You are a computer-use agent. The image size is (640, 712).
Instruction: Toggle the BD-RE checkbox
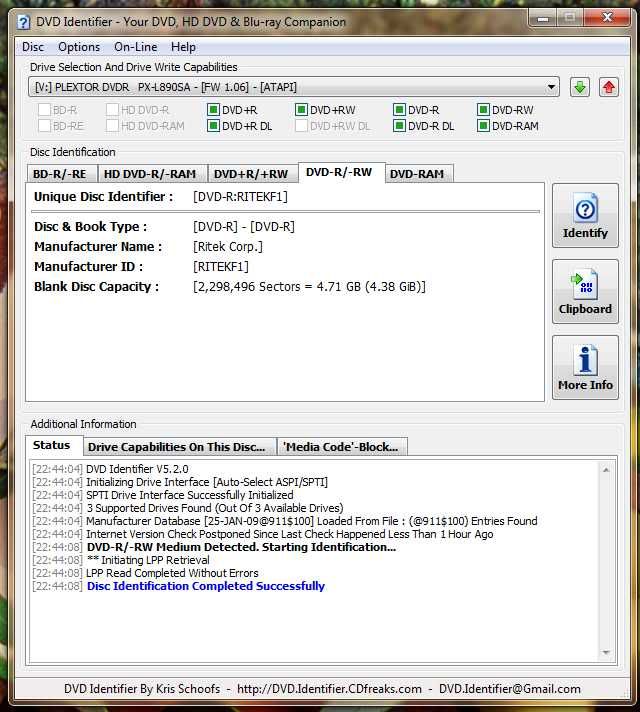pyautogui.click(x=44, y=126)
